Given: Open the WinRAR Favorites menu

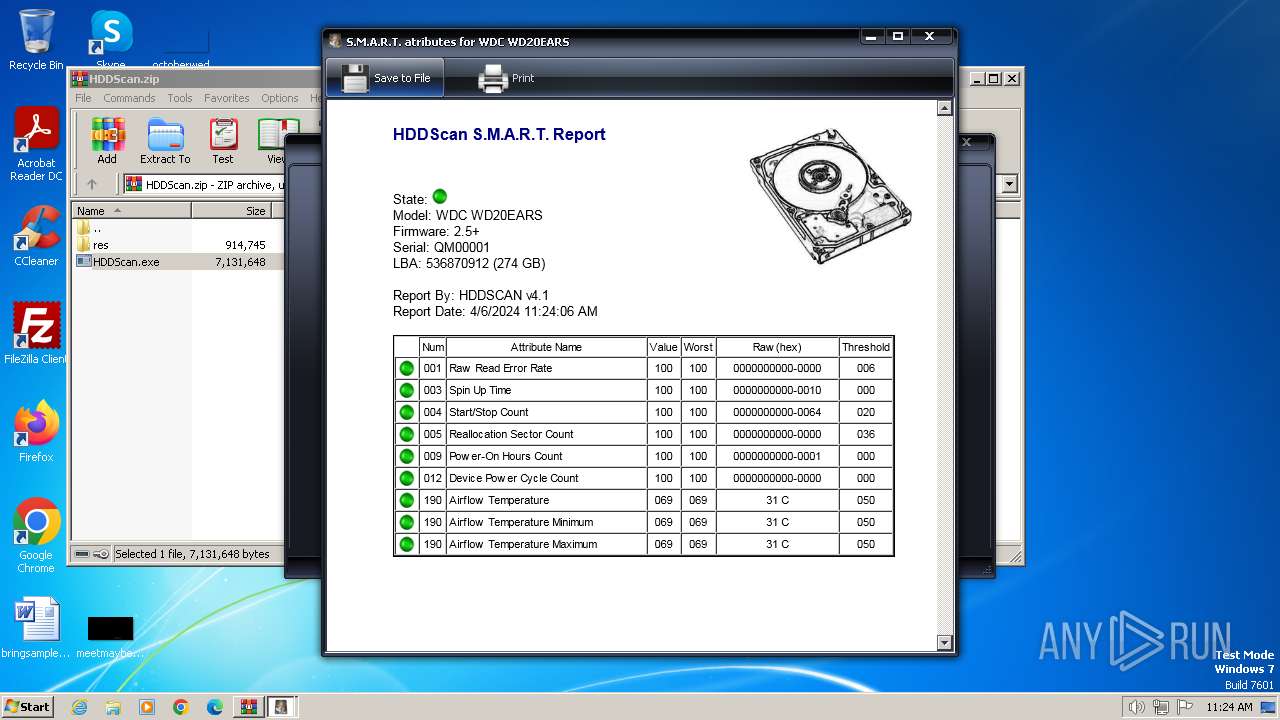Looking at the screenshot, I should tap(227, 98).
